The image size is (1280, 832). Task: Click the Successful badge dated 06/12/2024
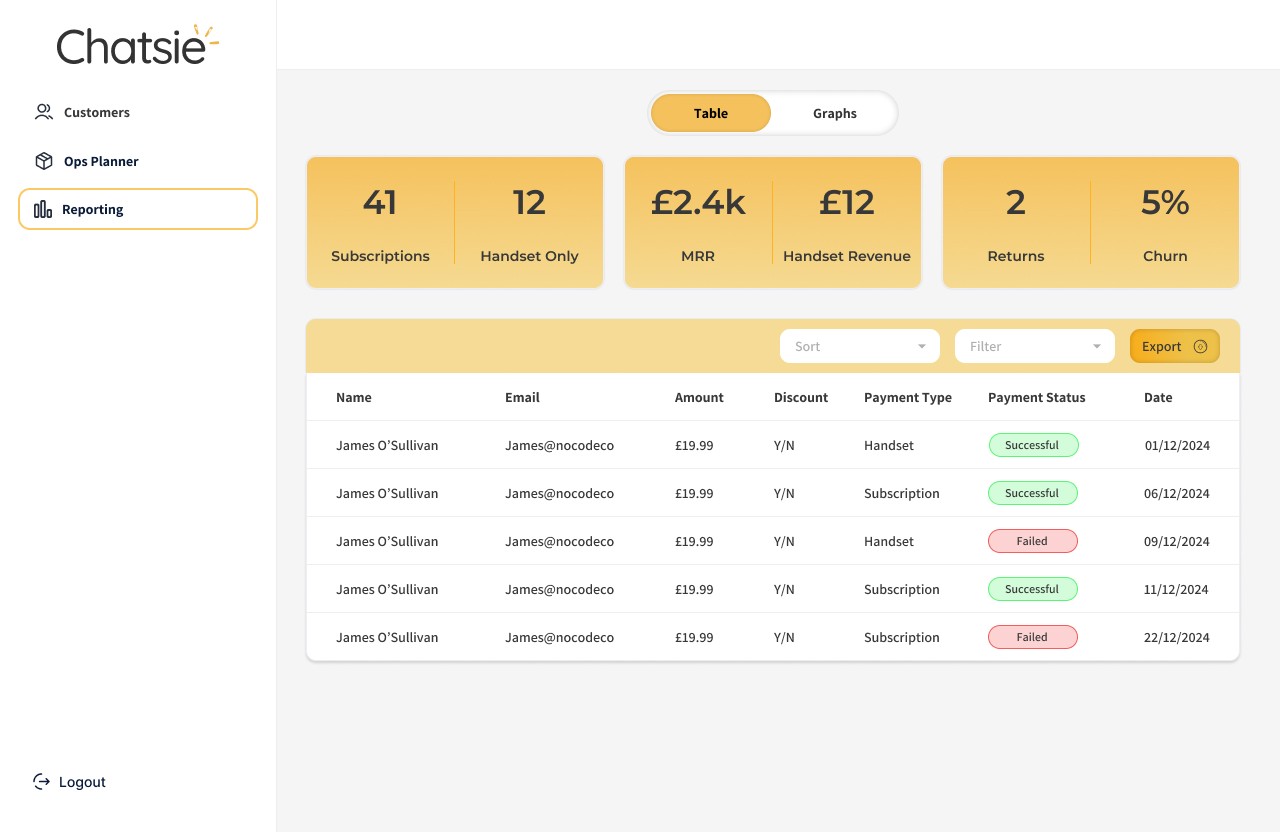[1033, 493]
